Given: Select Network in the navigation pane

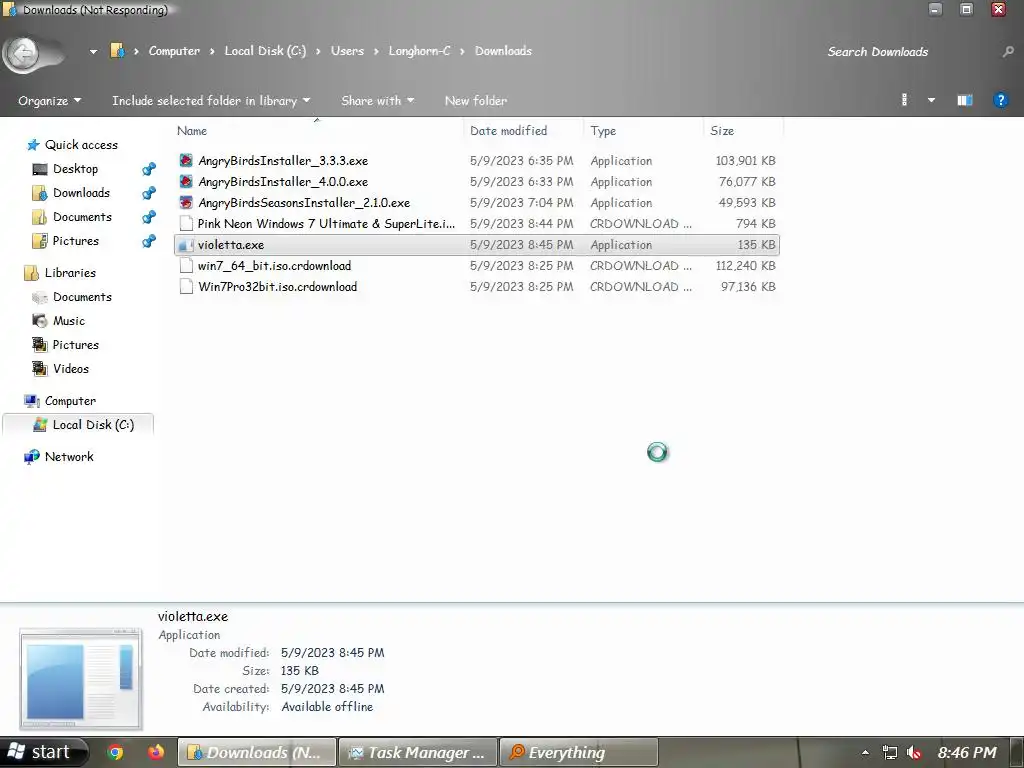Looking at the screenshot, I should tap(69, 457).
